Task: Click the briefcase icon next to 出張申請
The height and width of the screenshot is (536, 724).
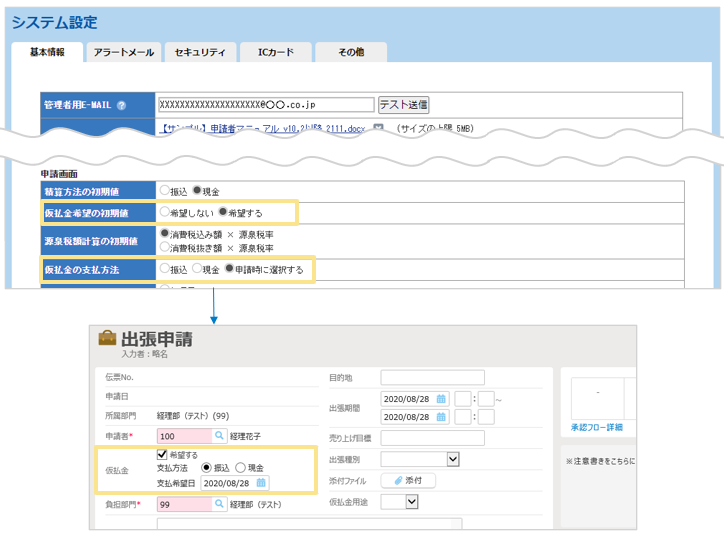Action: click(x=106, y=338)
